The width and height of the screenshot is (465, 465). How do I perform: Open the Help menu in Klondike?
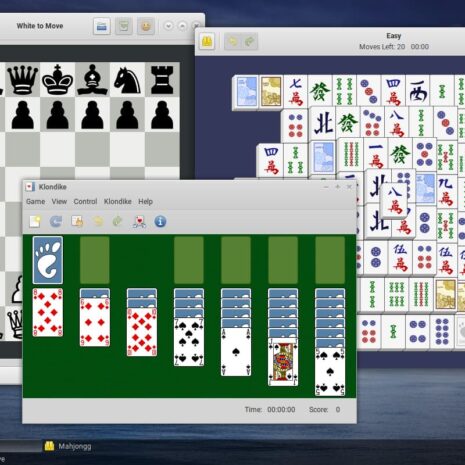pos(145,202)
